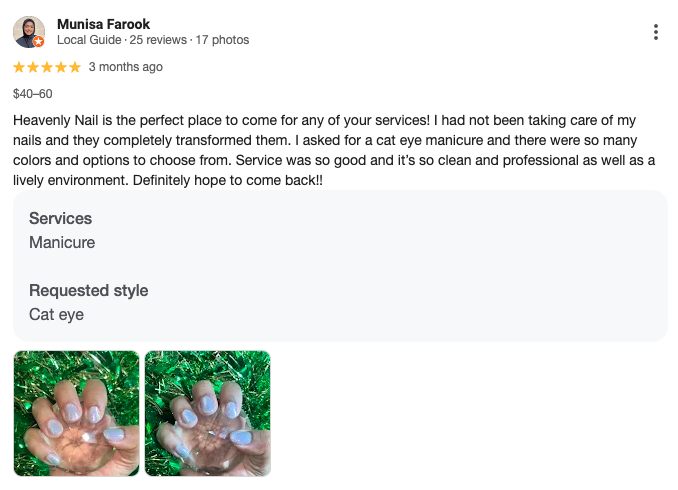This screenshot has width=678, height=490.
Task: Select the Cat eye style value
Action: pyautogui.click(x=57, y=314)
